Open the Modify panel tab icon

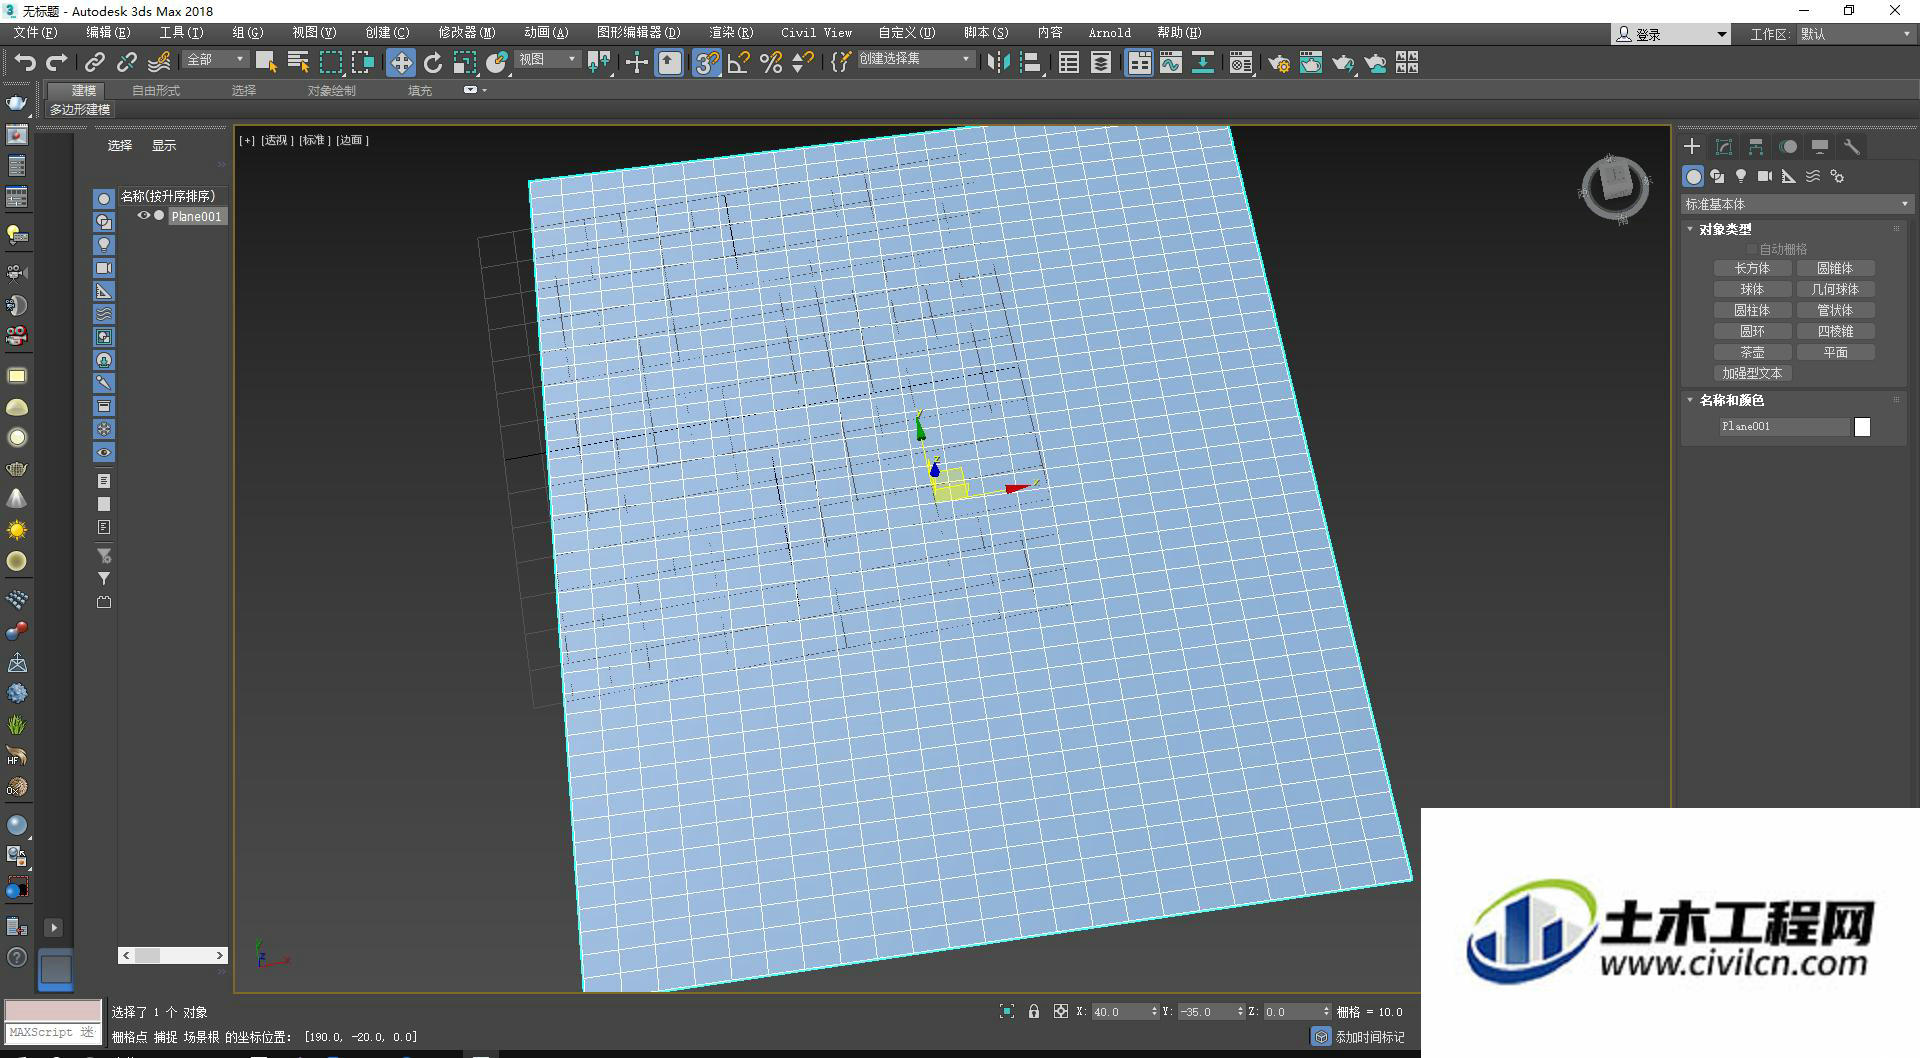click(x=1724, y=147)
